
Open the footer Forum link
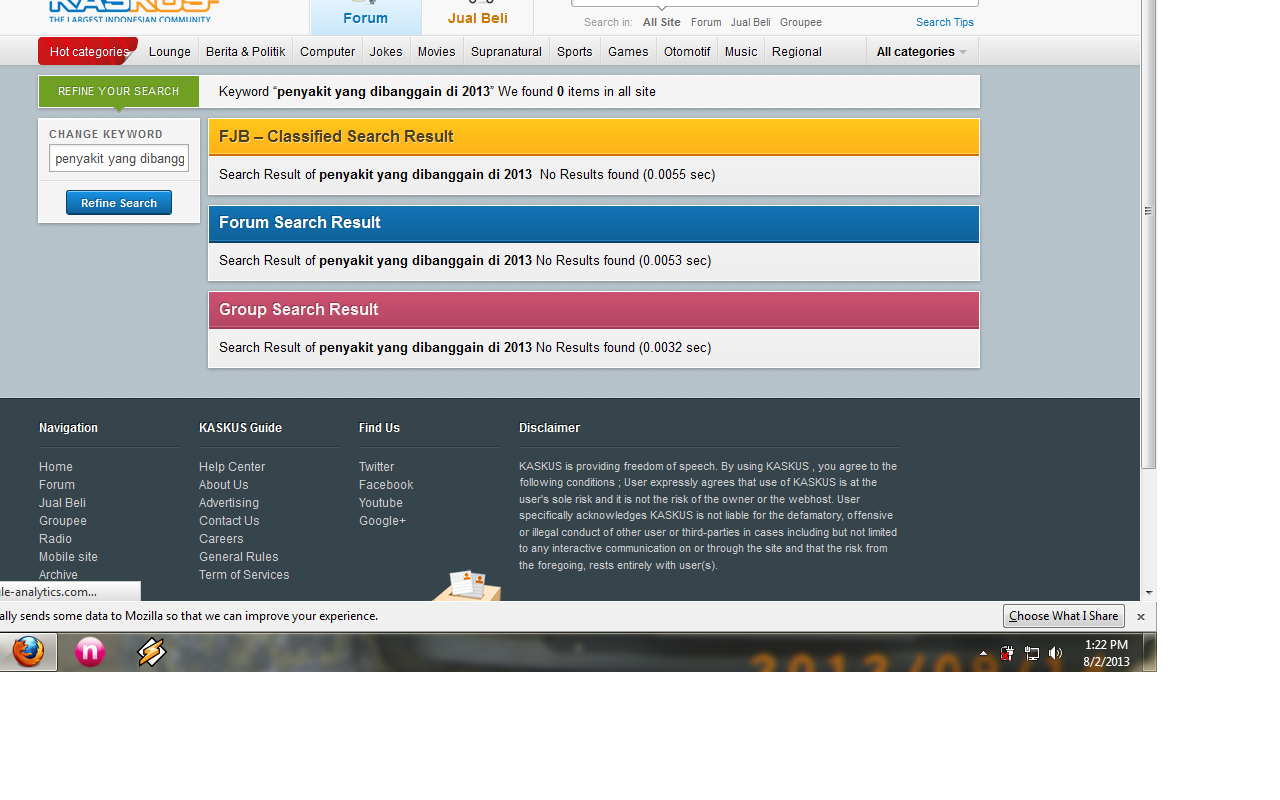pos(57,485)
